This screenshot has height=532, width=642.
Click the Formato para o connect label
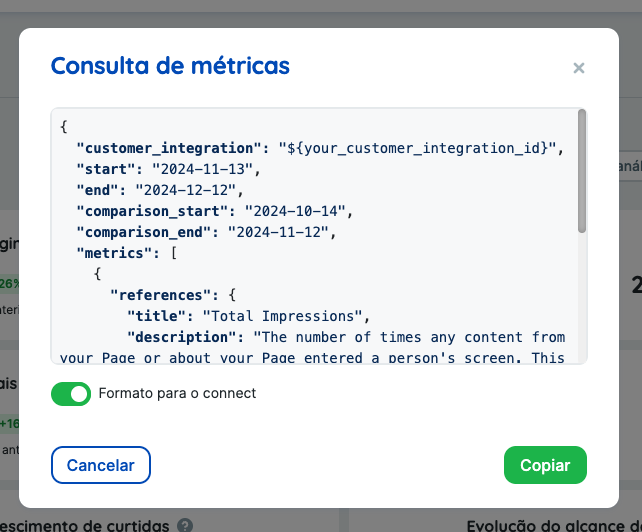point(177,393)
